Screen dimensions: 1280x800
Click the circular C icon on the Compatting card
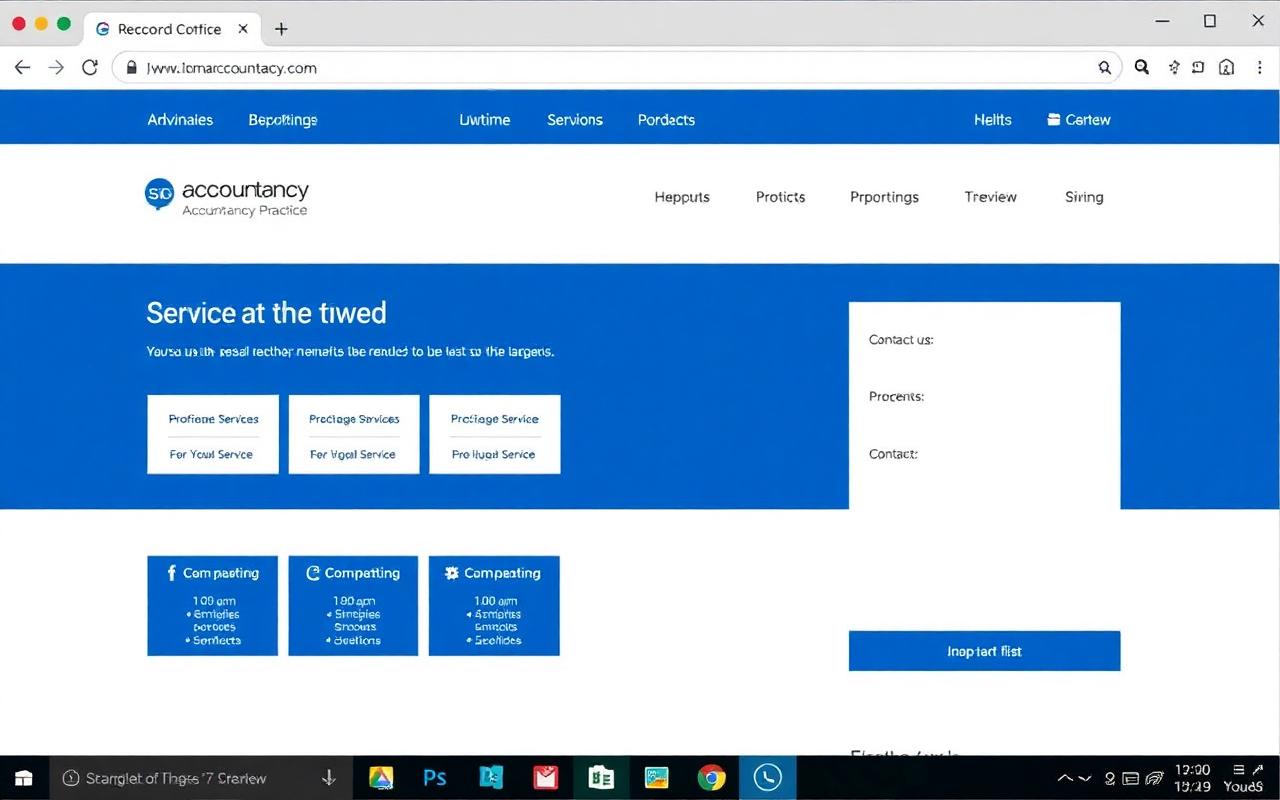point(313,573)
